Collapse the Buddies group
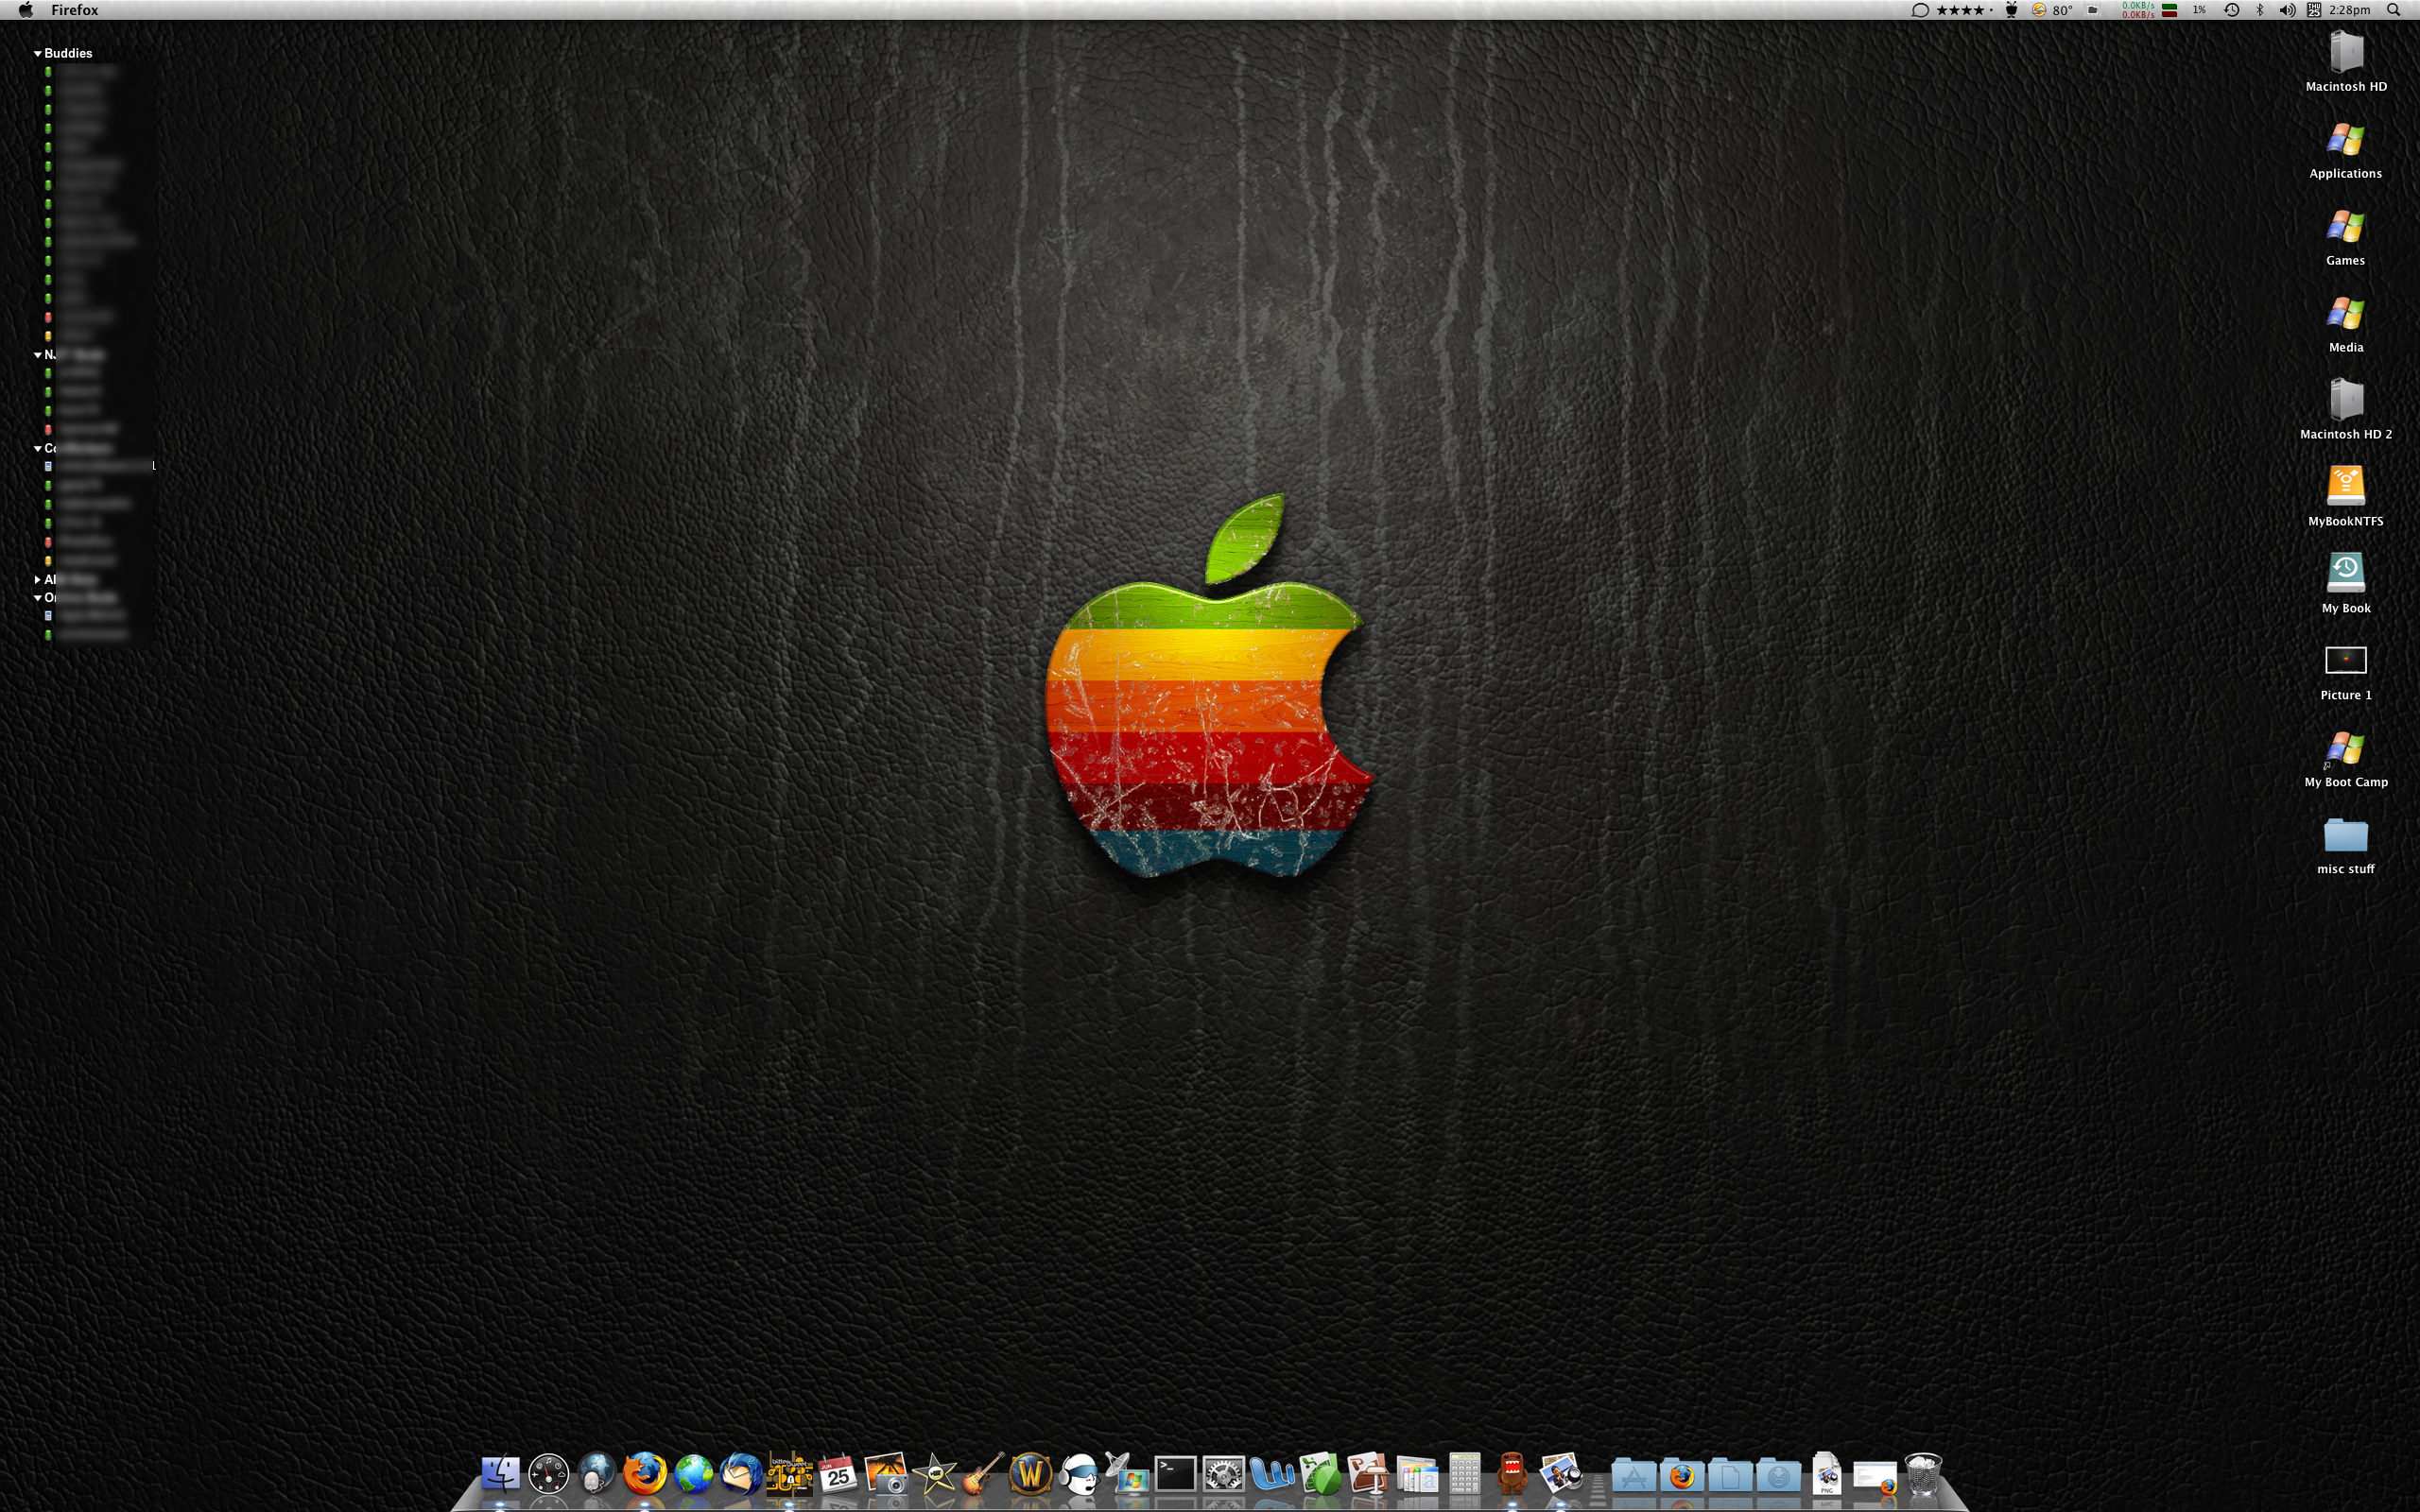 38,54
